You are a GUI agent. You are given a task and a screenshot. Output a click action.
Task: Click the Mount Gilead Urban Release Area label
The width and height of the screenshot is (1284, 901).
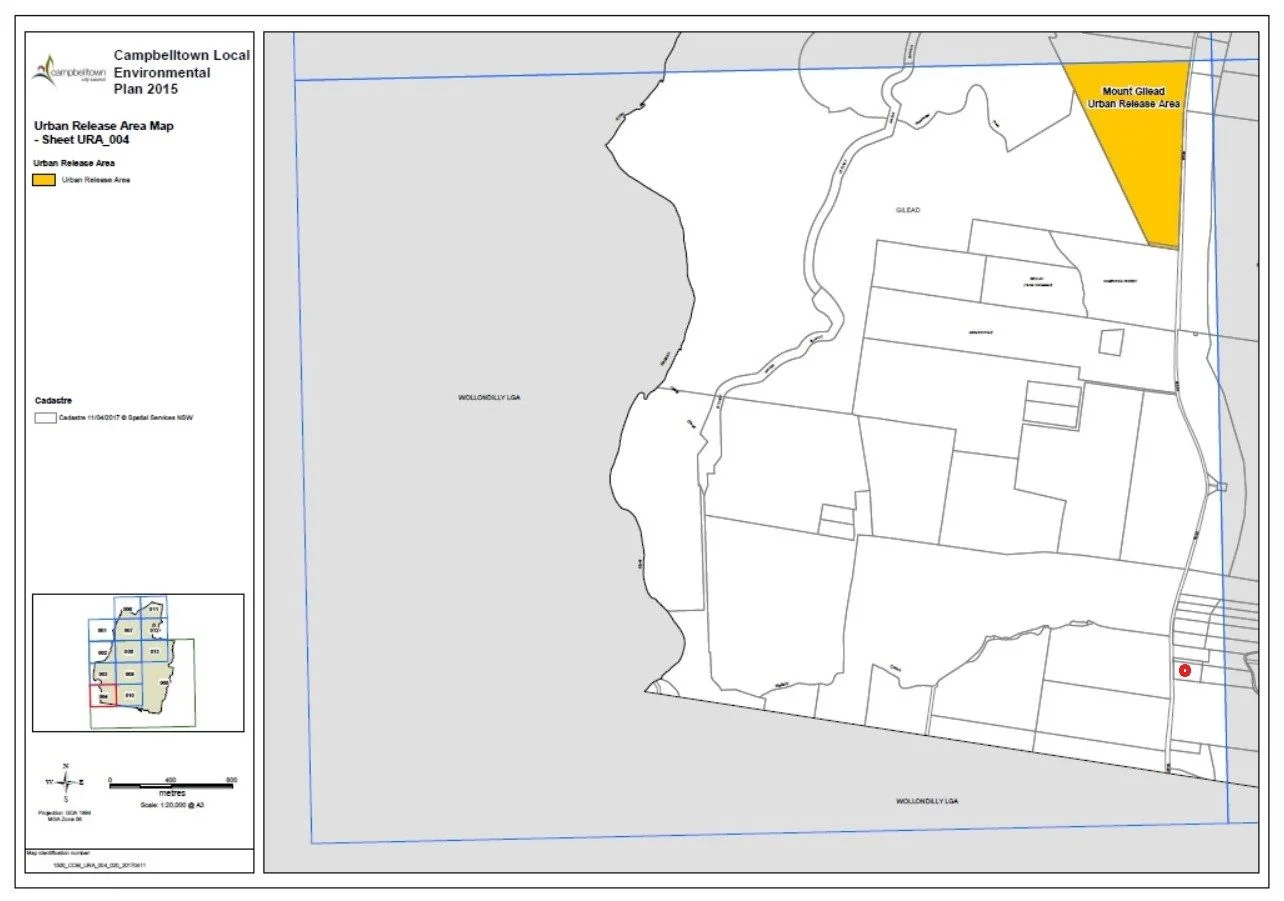click(x=1134, y=97)
